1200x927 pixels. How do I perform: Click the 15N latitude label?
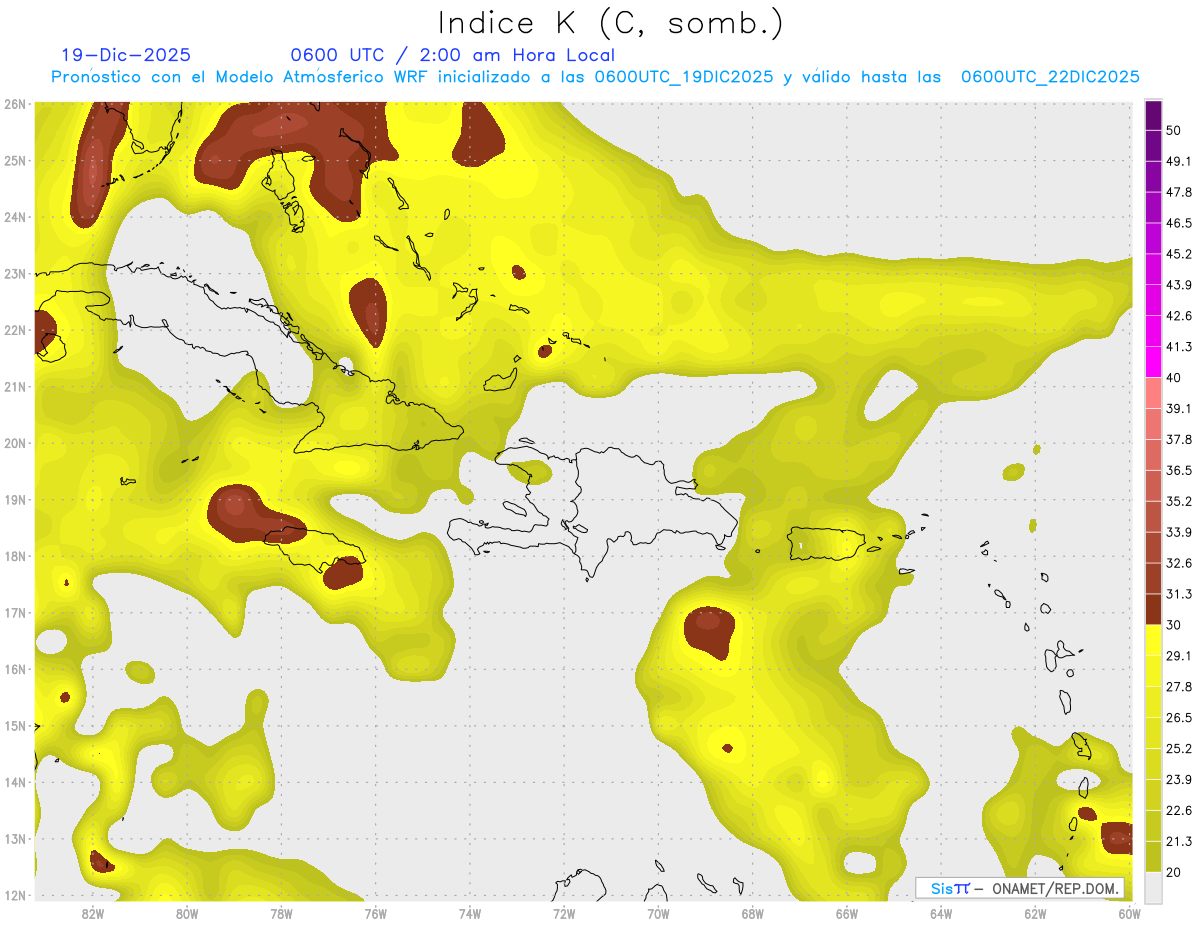pos(14,726)
